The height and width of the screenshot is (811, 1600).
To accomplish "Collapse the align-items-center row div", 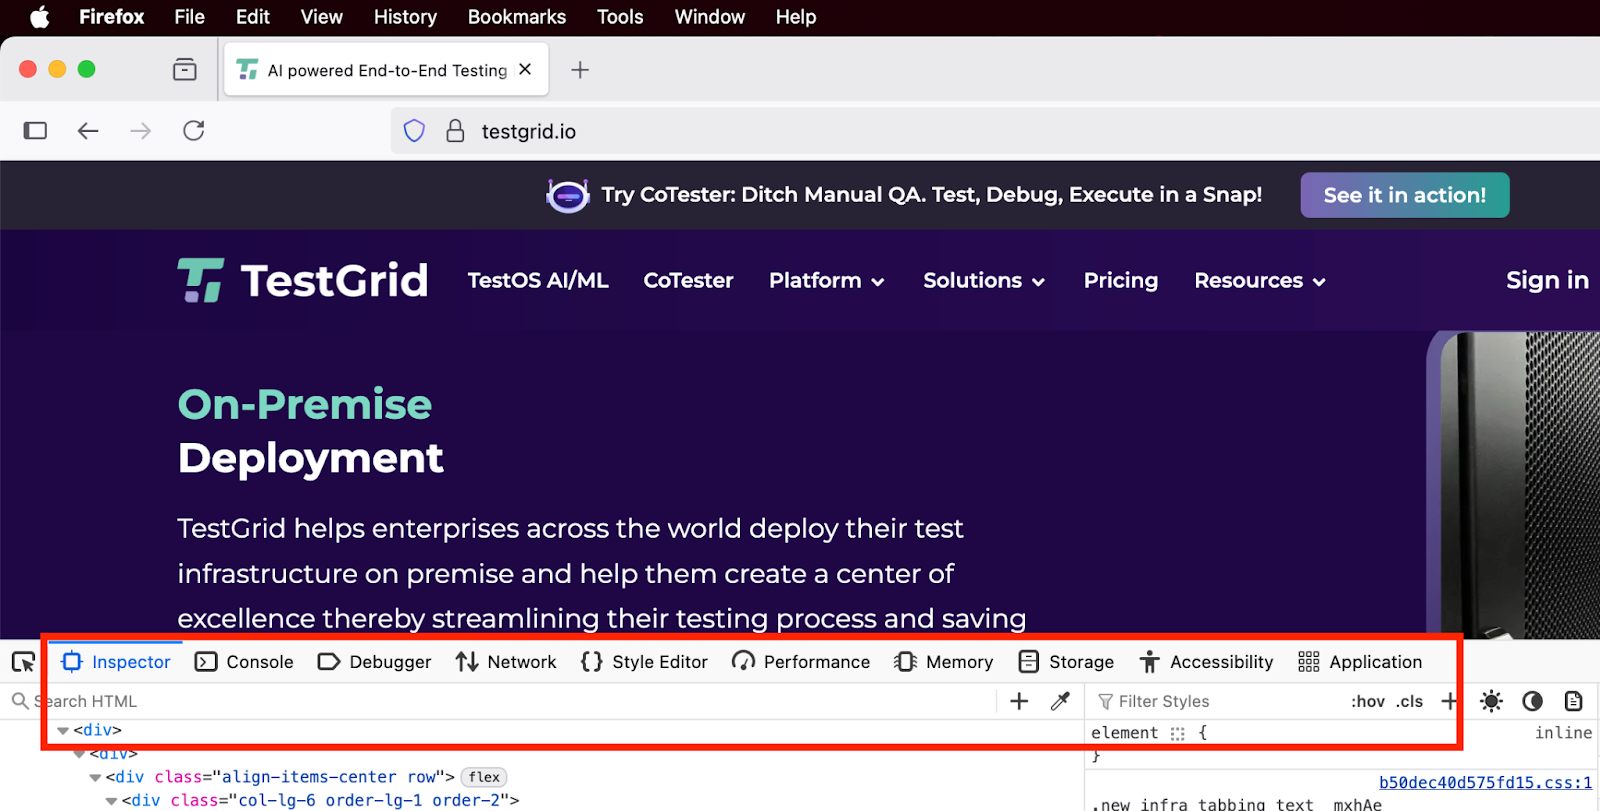I will tap(95, 777).
